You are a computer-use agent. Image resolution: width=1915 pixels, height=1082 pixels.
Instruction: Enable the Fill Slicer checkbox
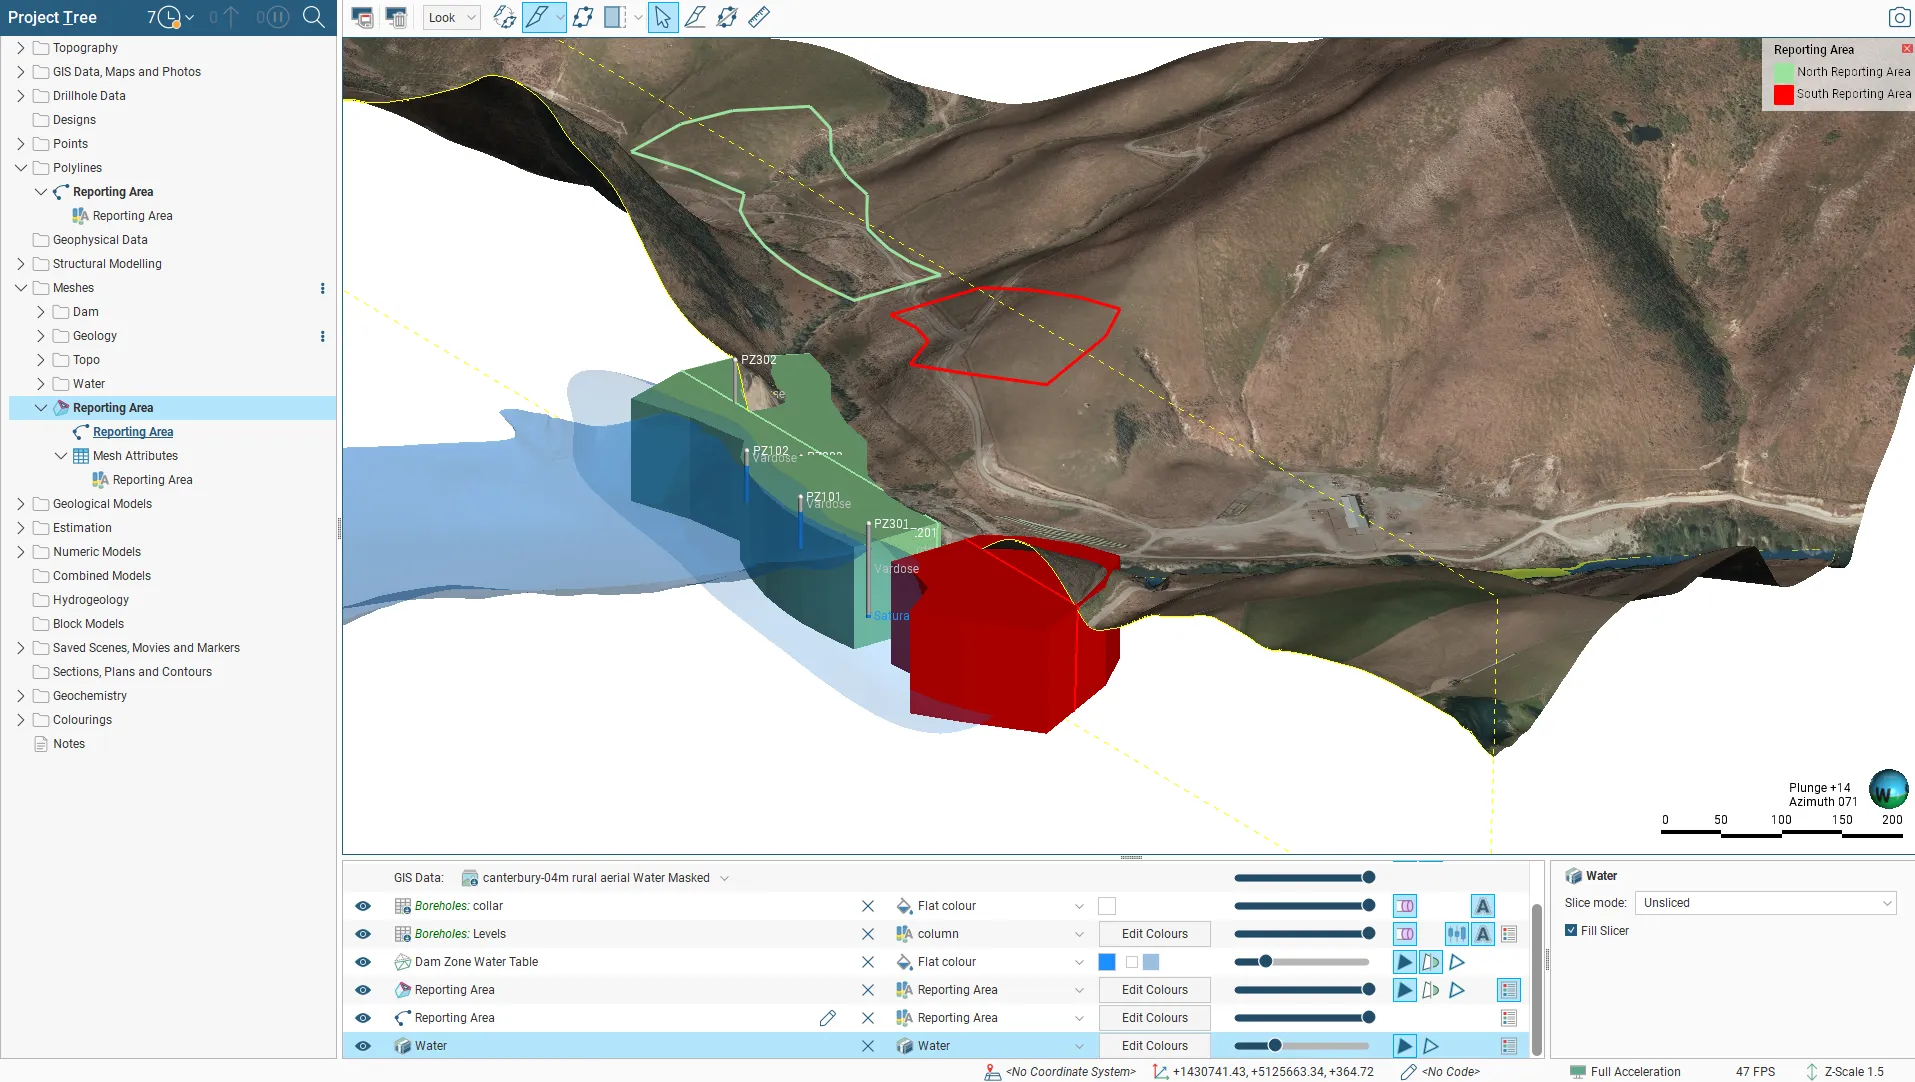click(1573, 930)
